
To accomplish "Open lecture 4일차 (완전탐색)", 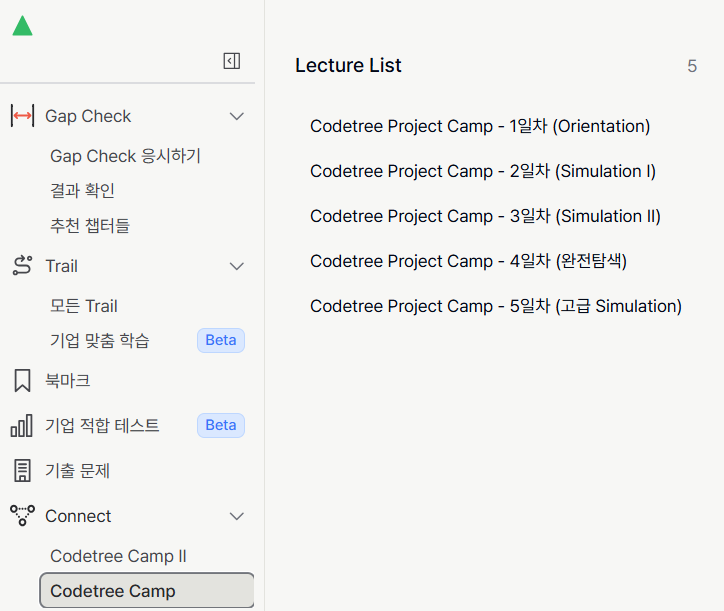I will pos(468,261).
